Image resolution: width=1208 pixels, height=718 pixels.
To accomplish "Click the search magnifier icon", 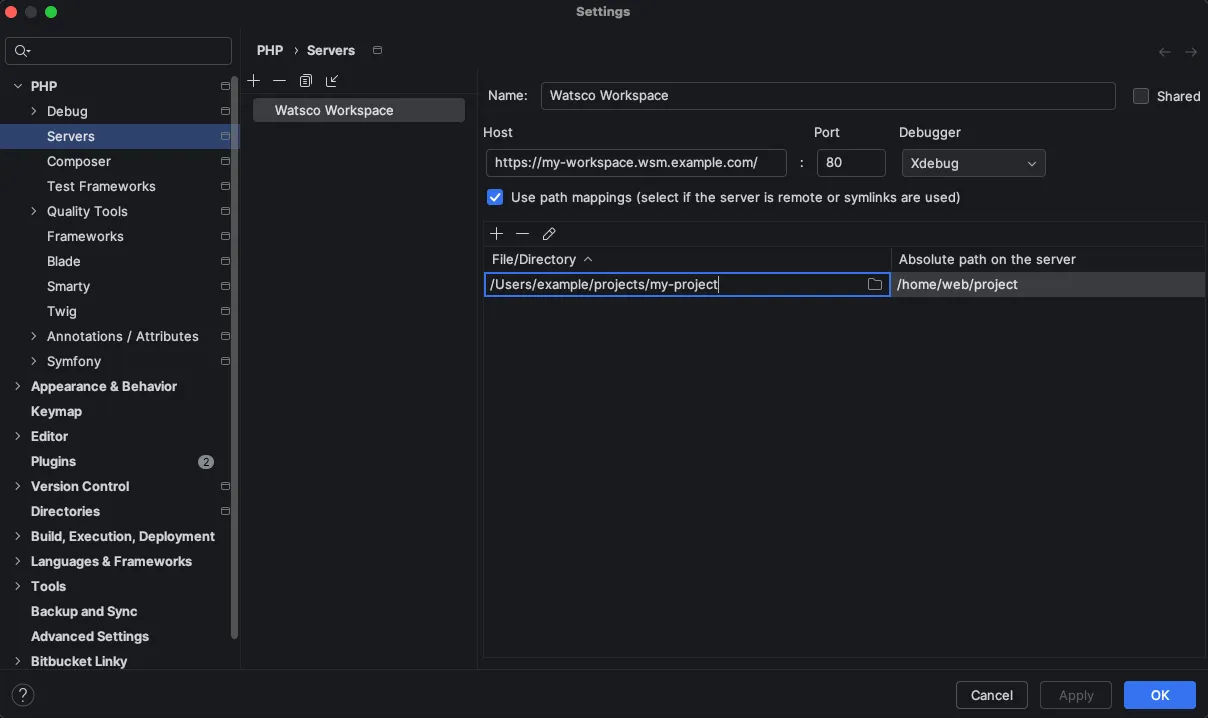I will (22, 50).
